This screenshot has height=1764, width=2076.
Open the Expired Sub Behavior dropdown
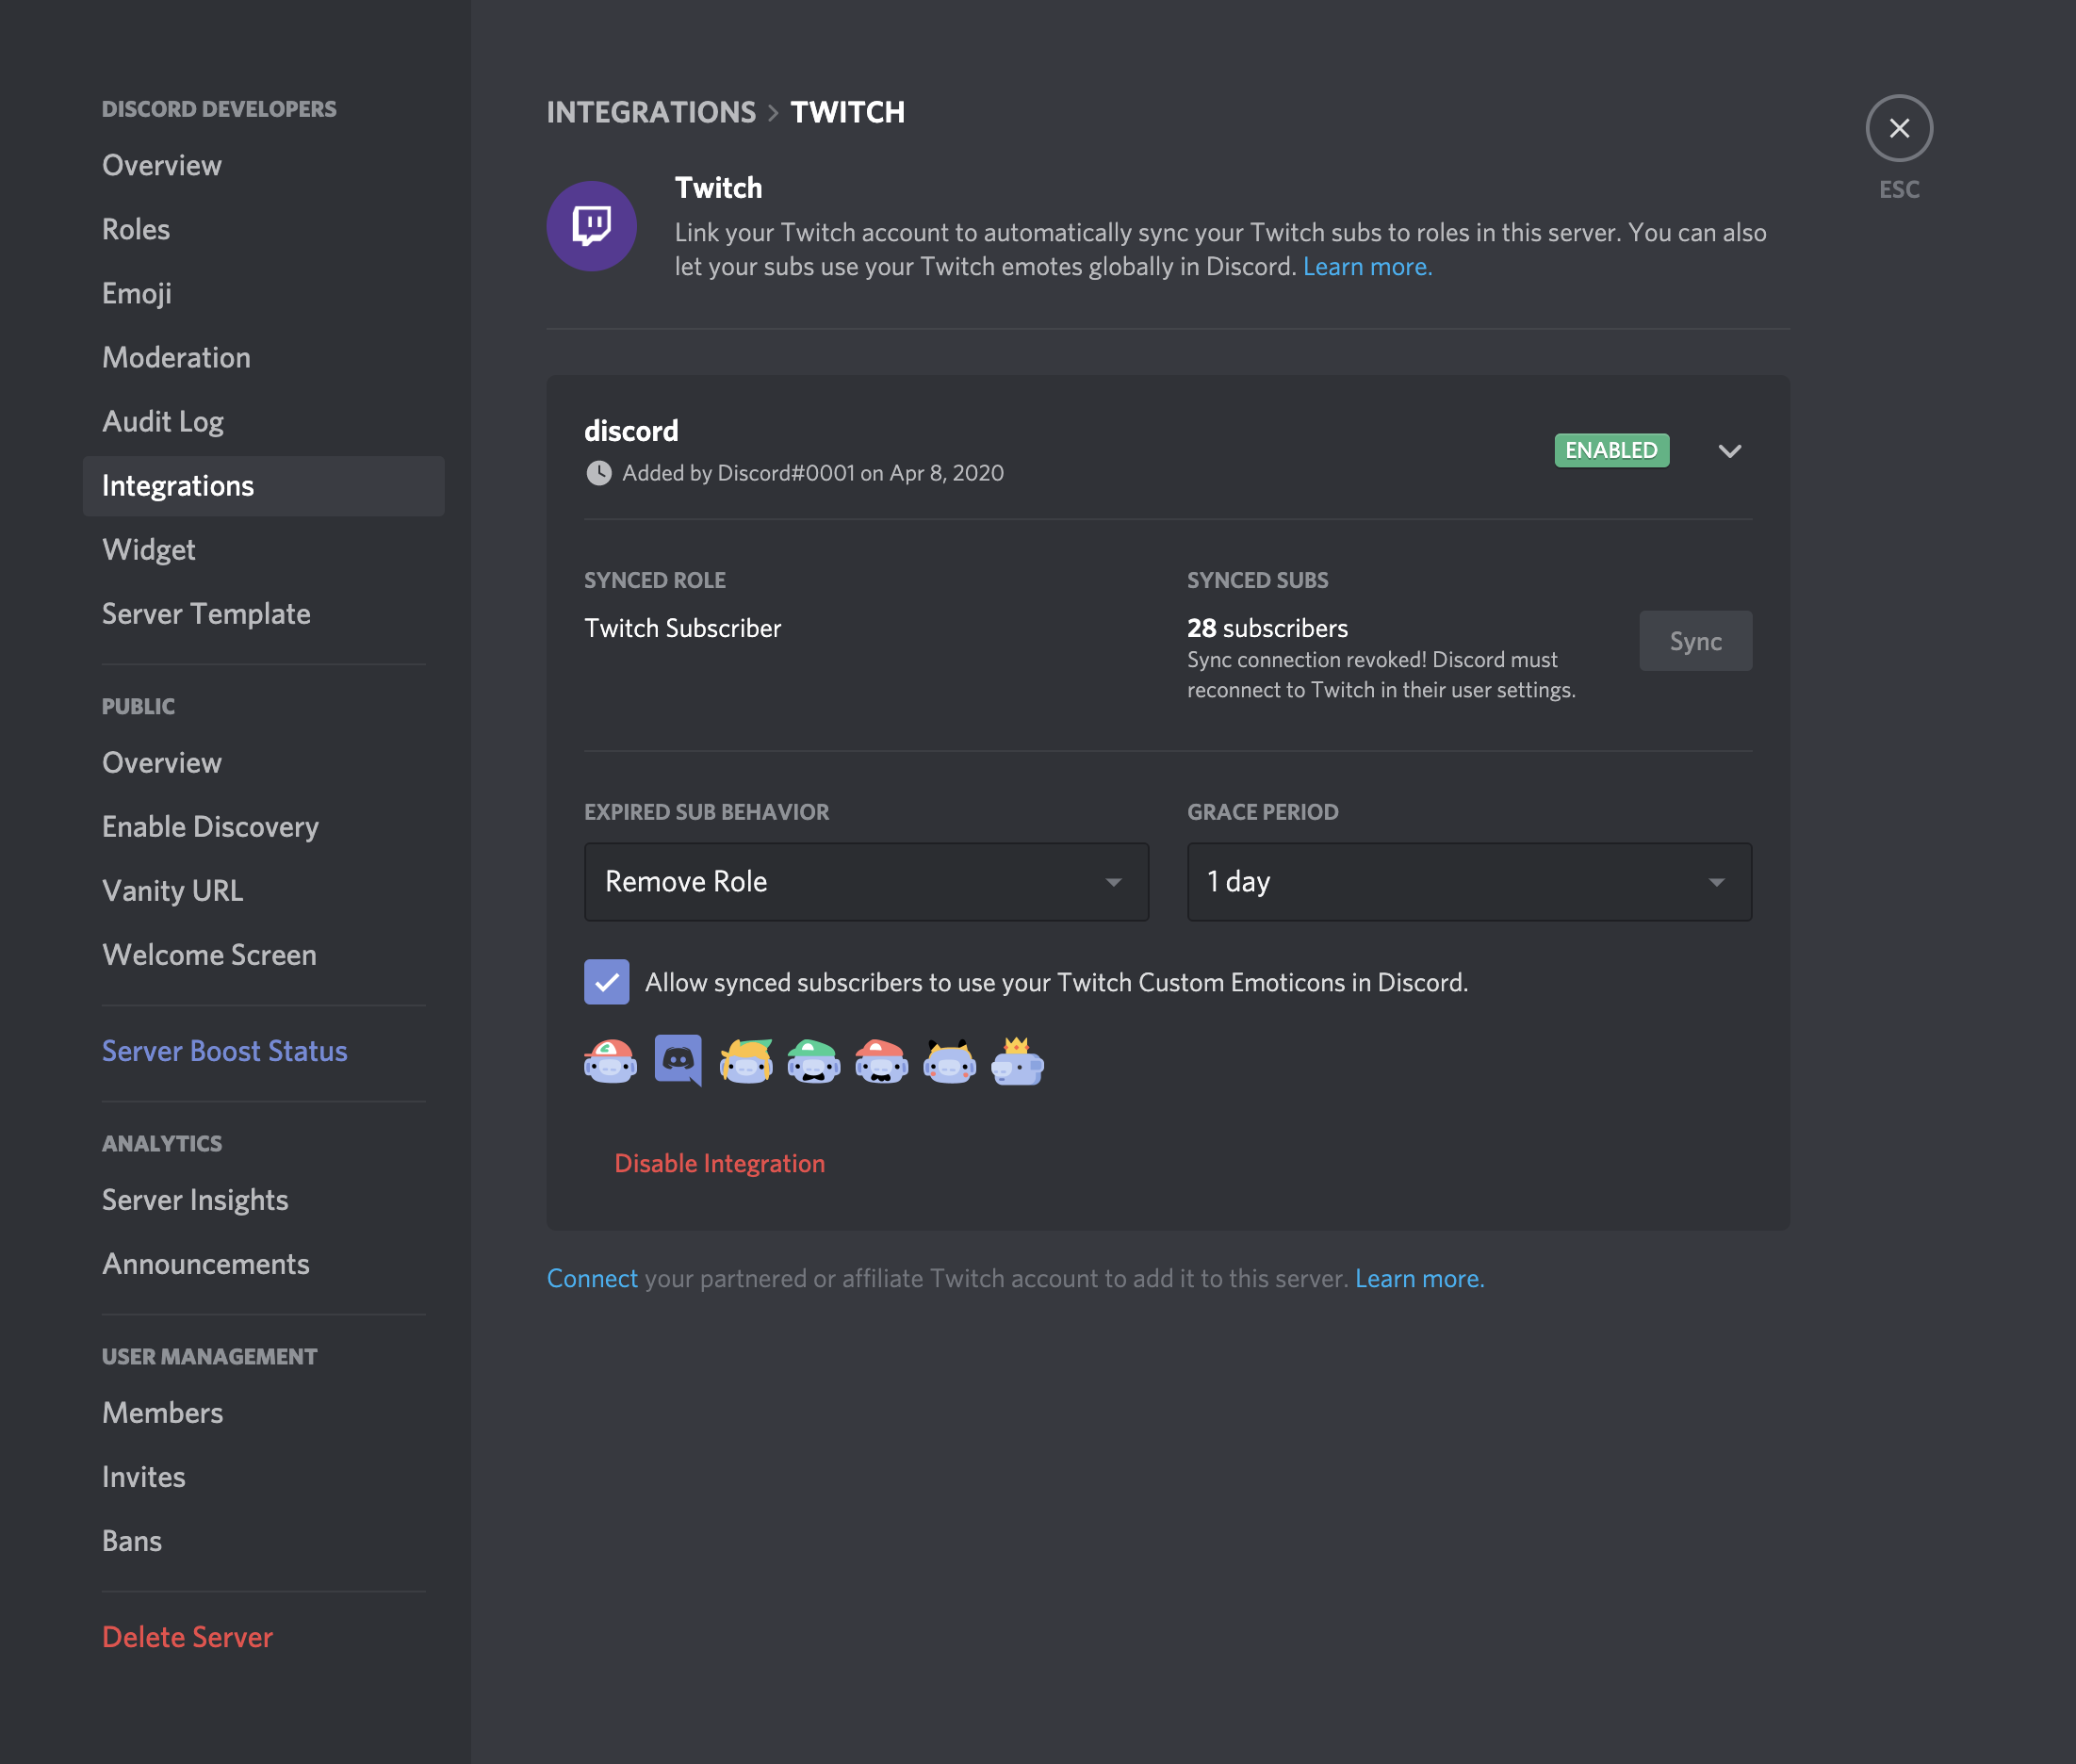pyautogui.click(x=866, y=882)
